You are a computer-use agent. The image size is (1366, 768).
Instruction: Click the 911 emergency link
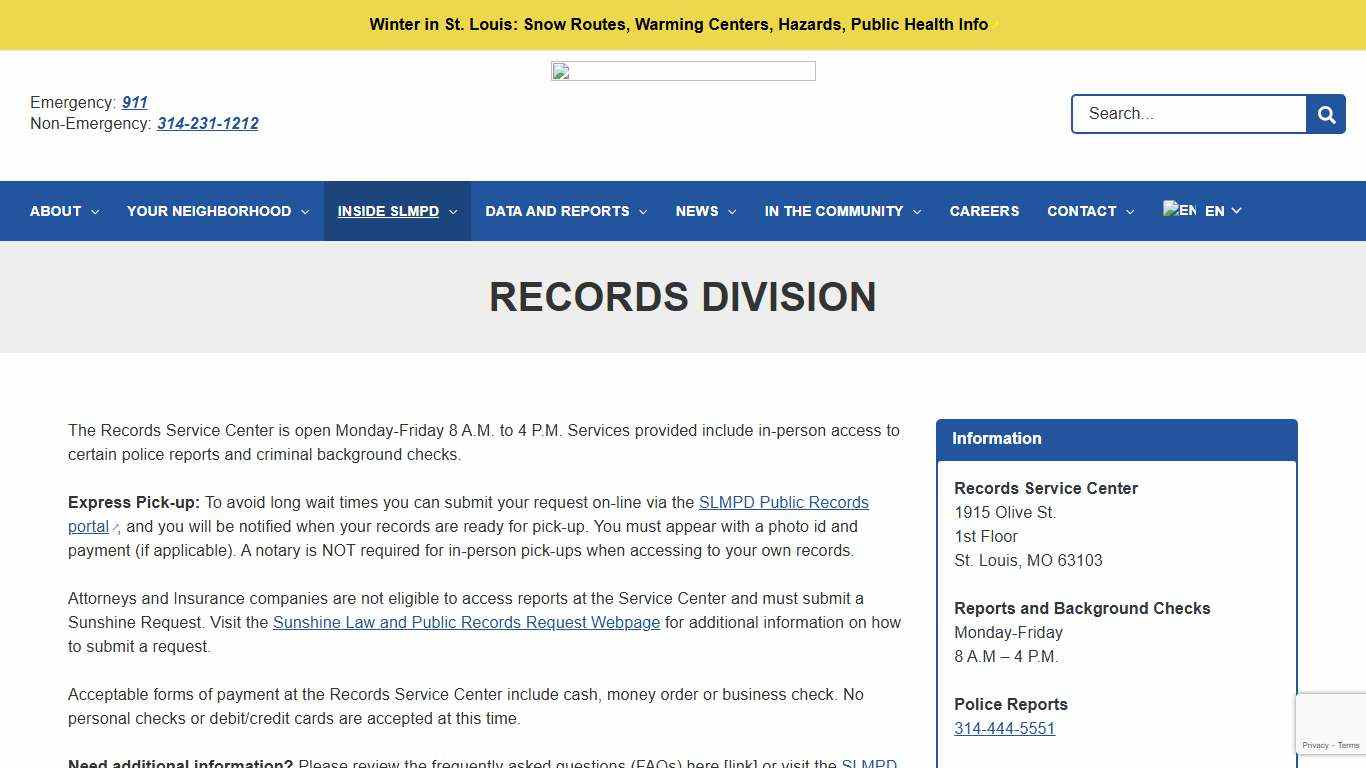point(134,102)
